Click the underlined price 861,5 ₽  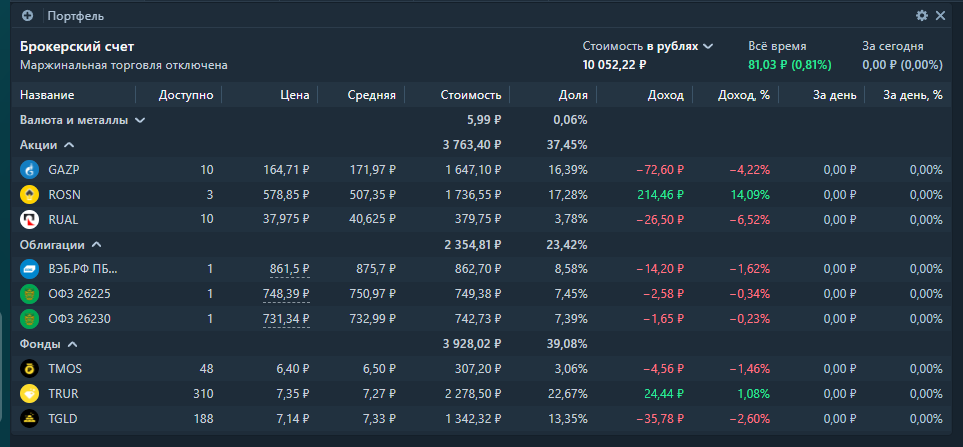coord(290,269)
